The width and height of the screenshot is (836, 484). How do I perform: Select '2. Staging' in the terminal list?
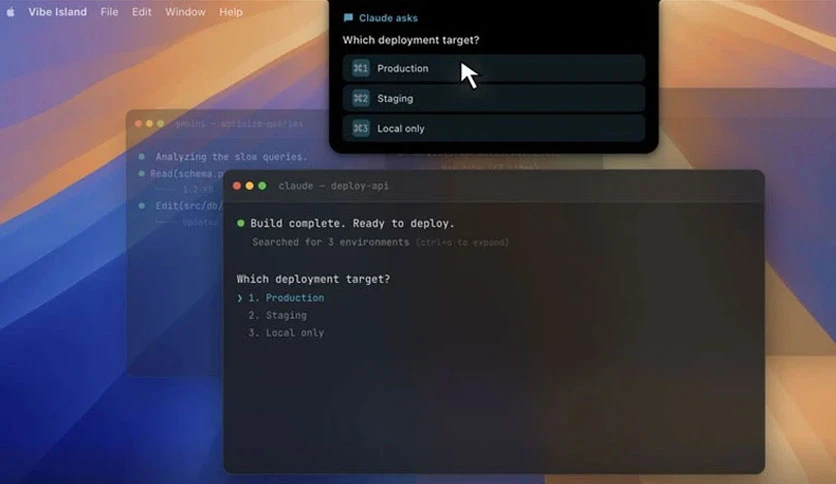pyautogui.click(x=278, y=316)
